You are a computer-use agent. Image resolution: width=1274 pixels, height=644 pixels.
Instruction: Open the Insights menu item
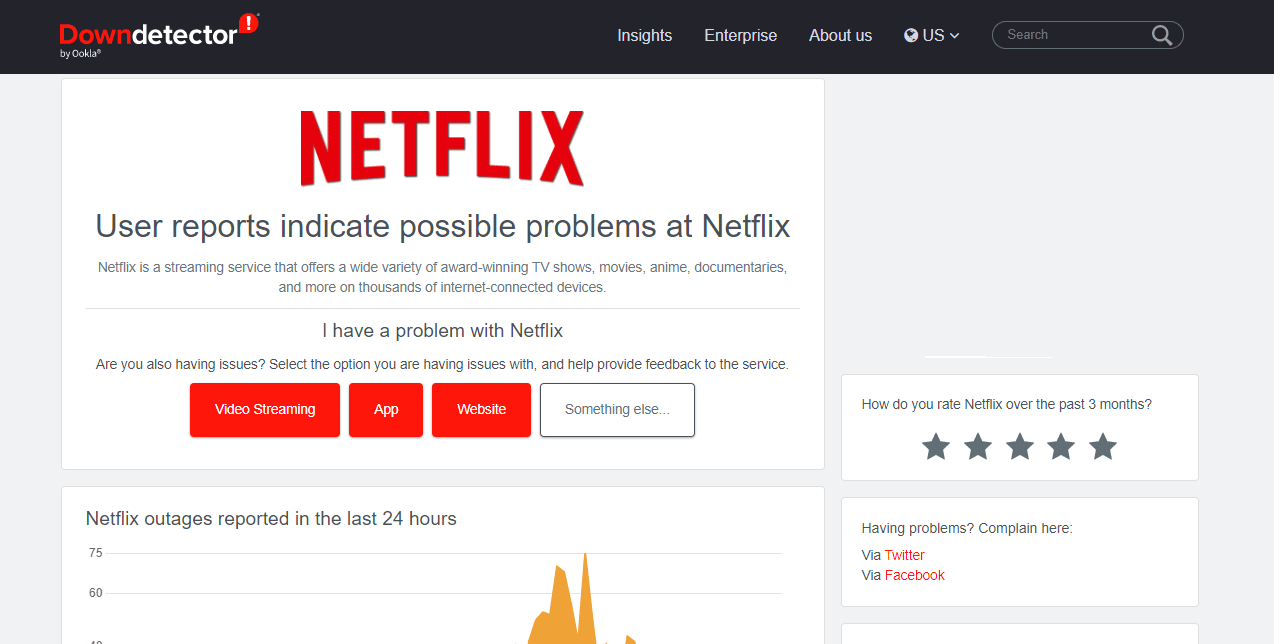644,35
